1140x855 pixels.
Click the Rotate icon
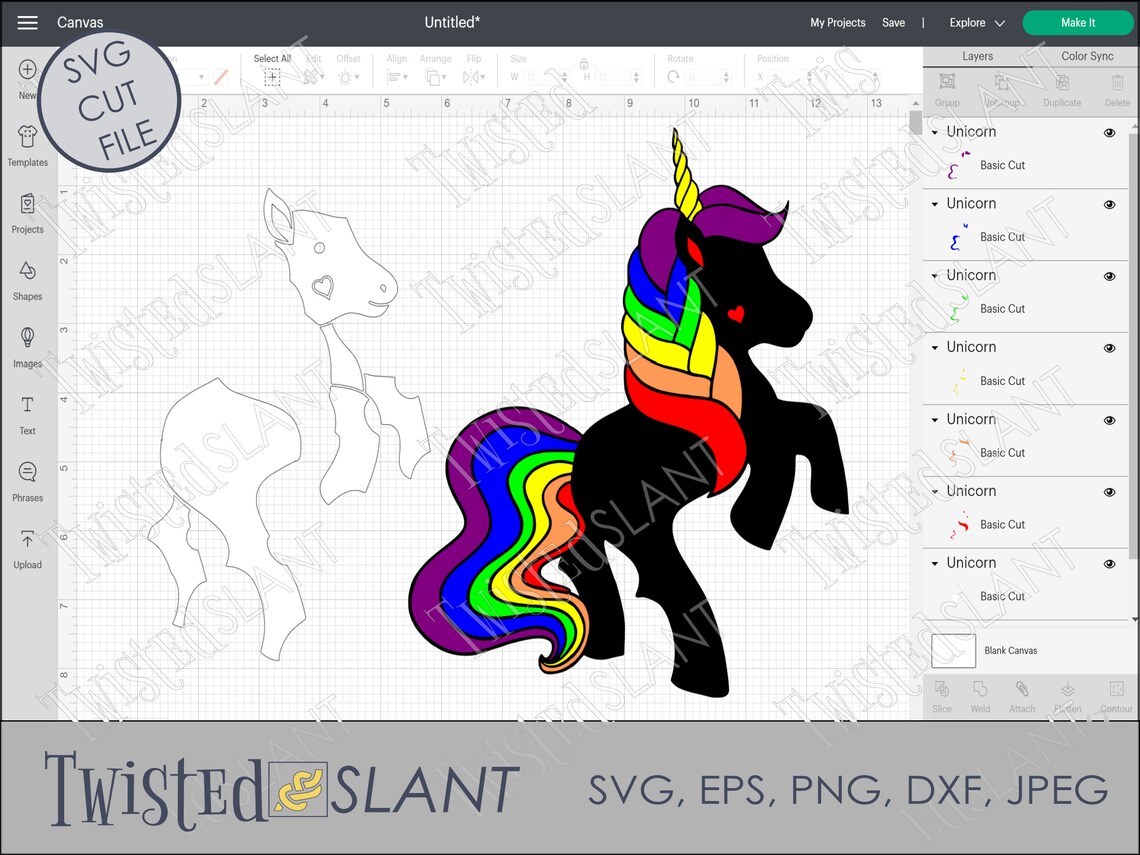pos(673,76)
